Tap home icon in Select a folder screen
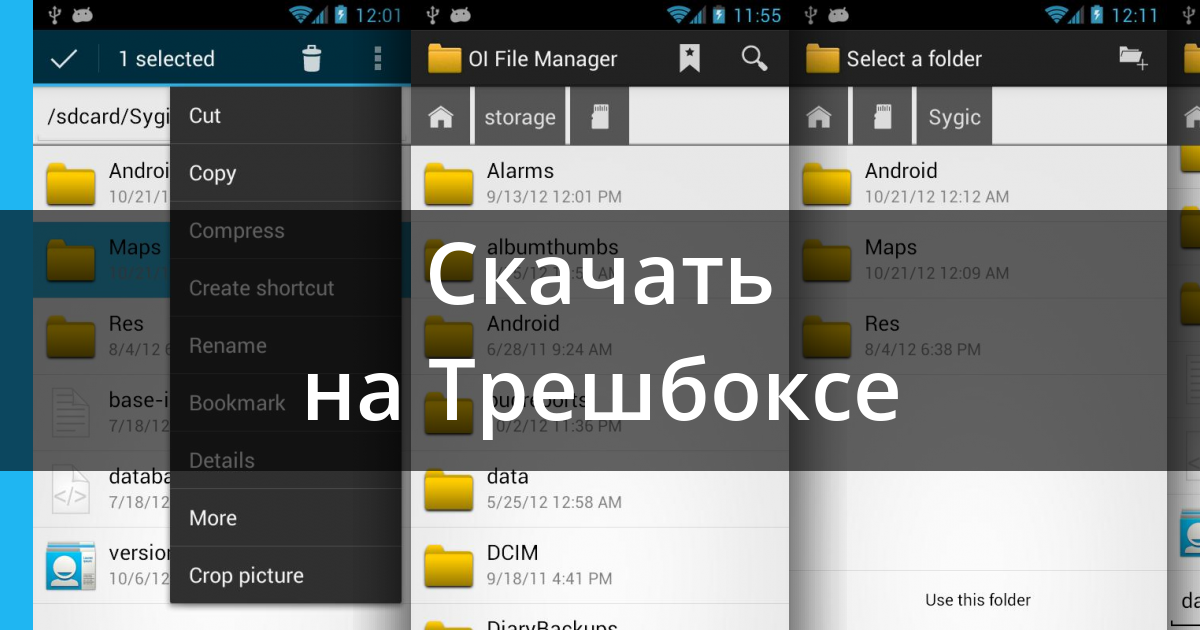Screen dimensions: 1200x630 (x=819, y=117)
